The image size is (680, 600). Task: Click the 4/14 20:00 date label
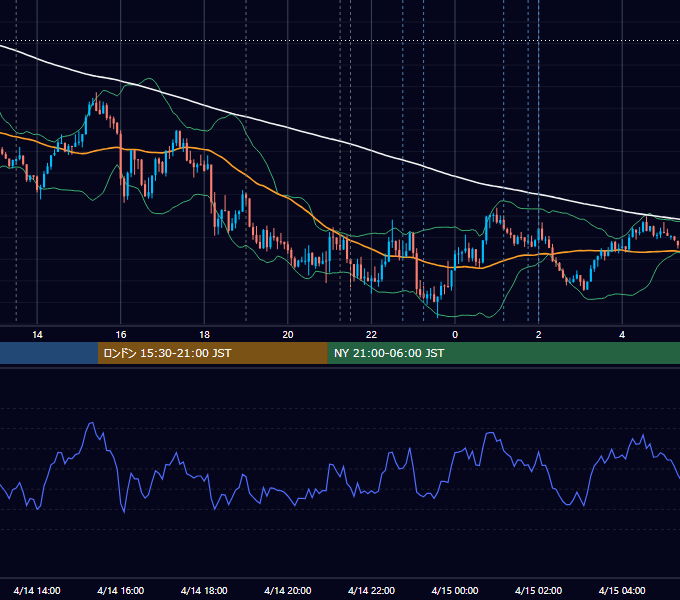click(x=288, y=590)
